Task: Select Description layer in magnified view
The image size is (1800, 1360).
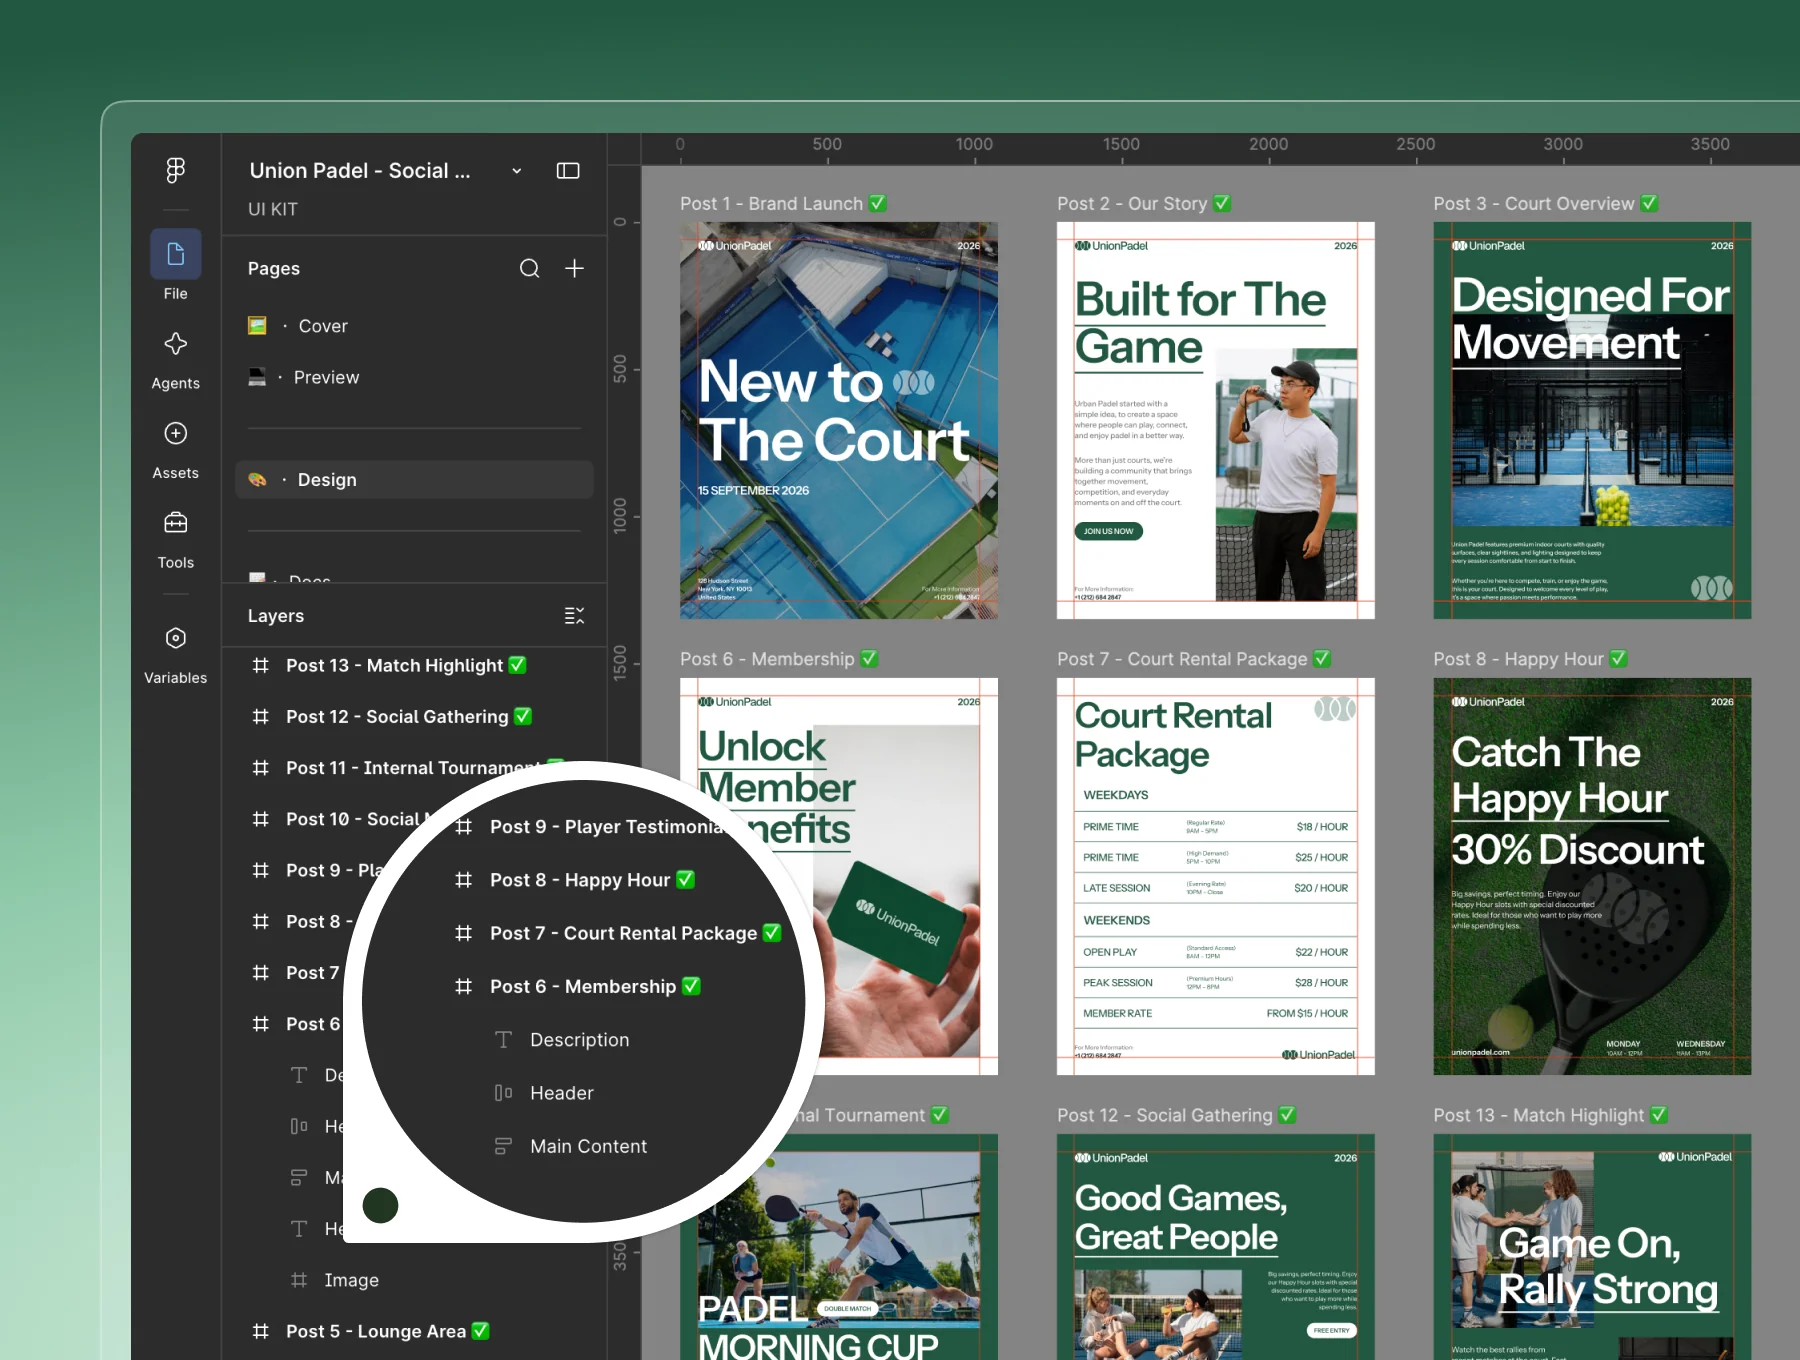Action: click(x=580, y=1040)
